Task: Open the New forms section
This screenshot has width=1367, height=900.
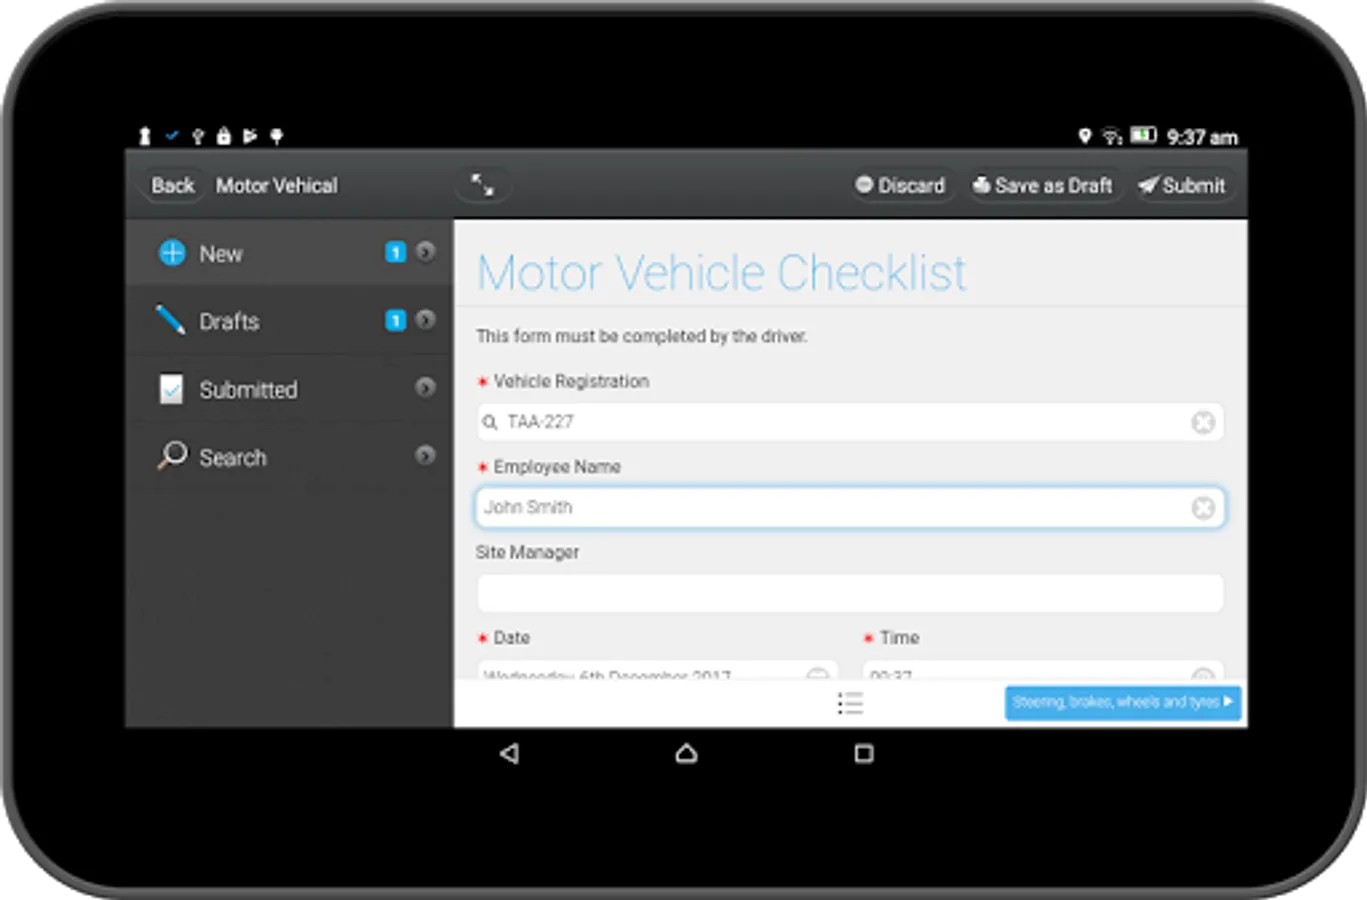Action: click(x=289, y=253)
